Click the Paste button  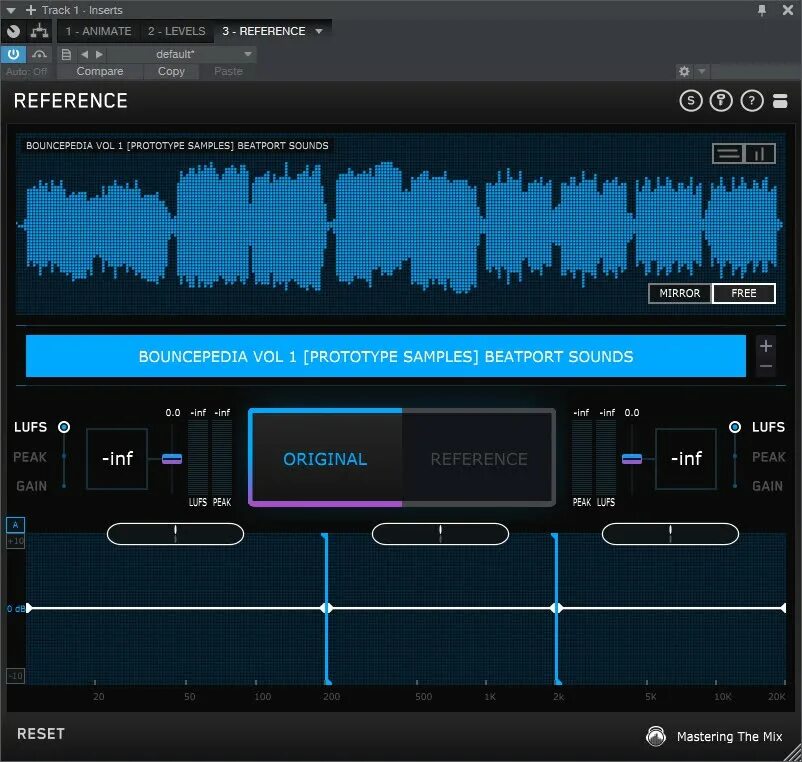coord(228,71)
